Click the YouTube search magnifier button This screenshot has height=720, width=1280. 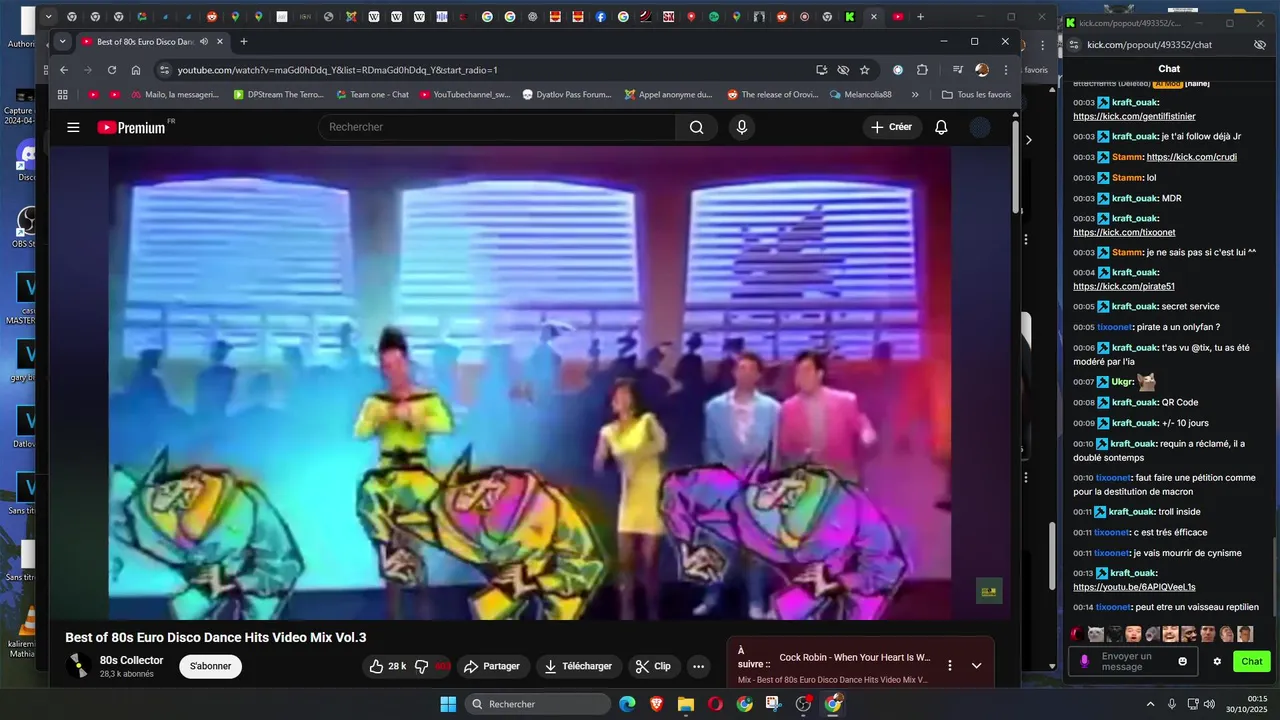pos(696,127)
